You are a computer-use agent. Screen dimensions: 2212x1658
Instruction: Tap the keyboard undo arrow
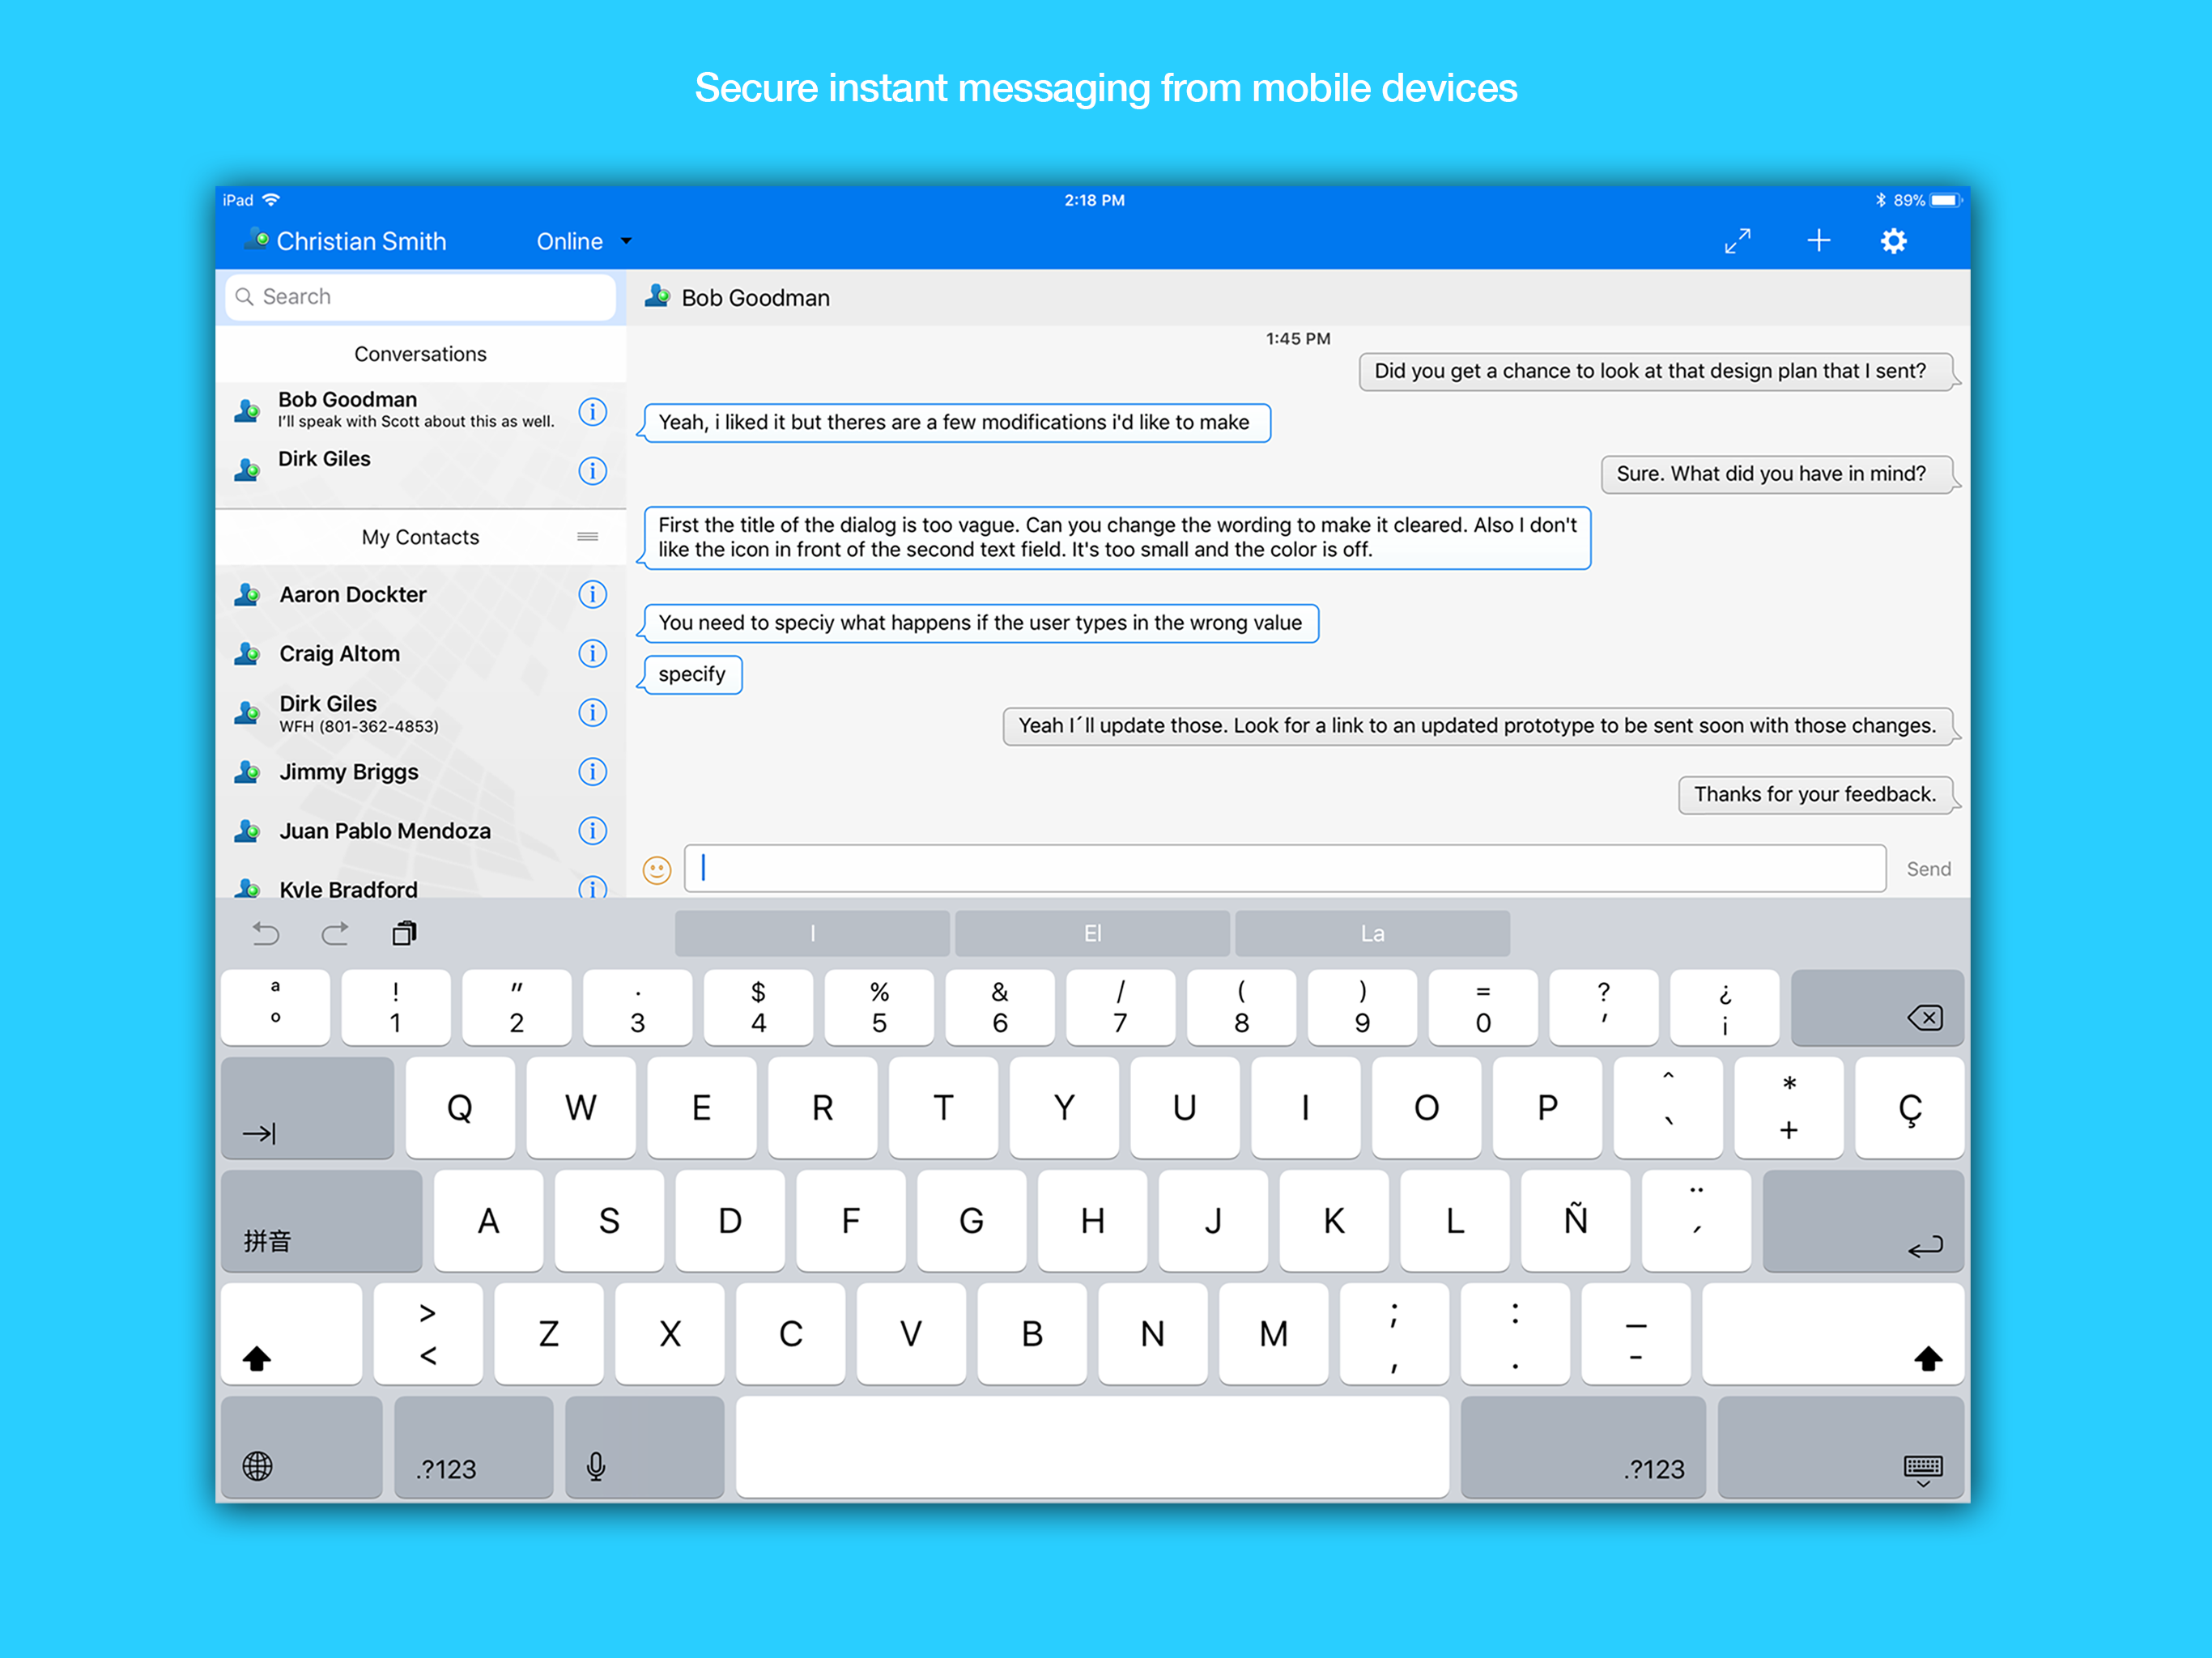point(266,934)
